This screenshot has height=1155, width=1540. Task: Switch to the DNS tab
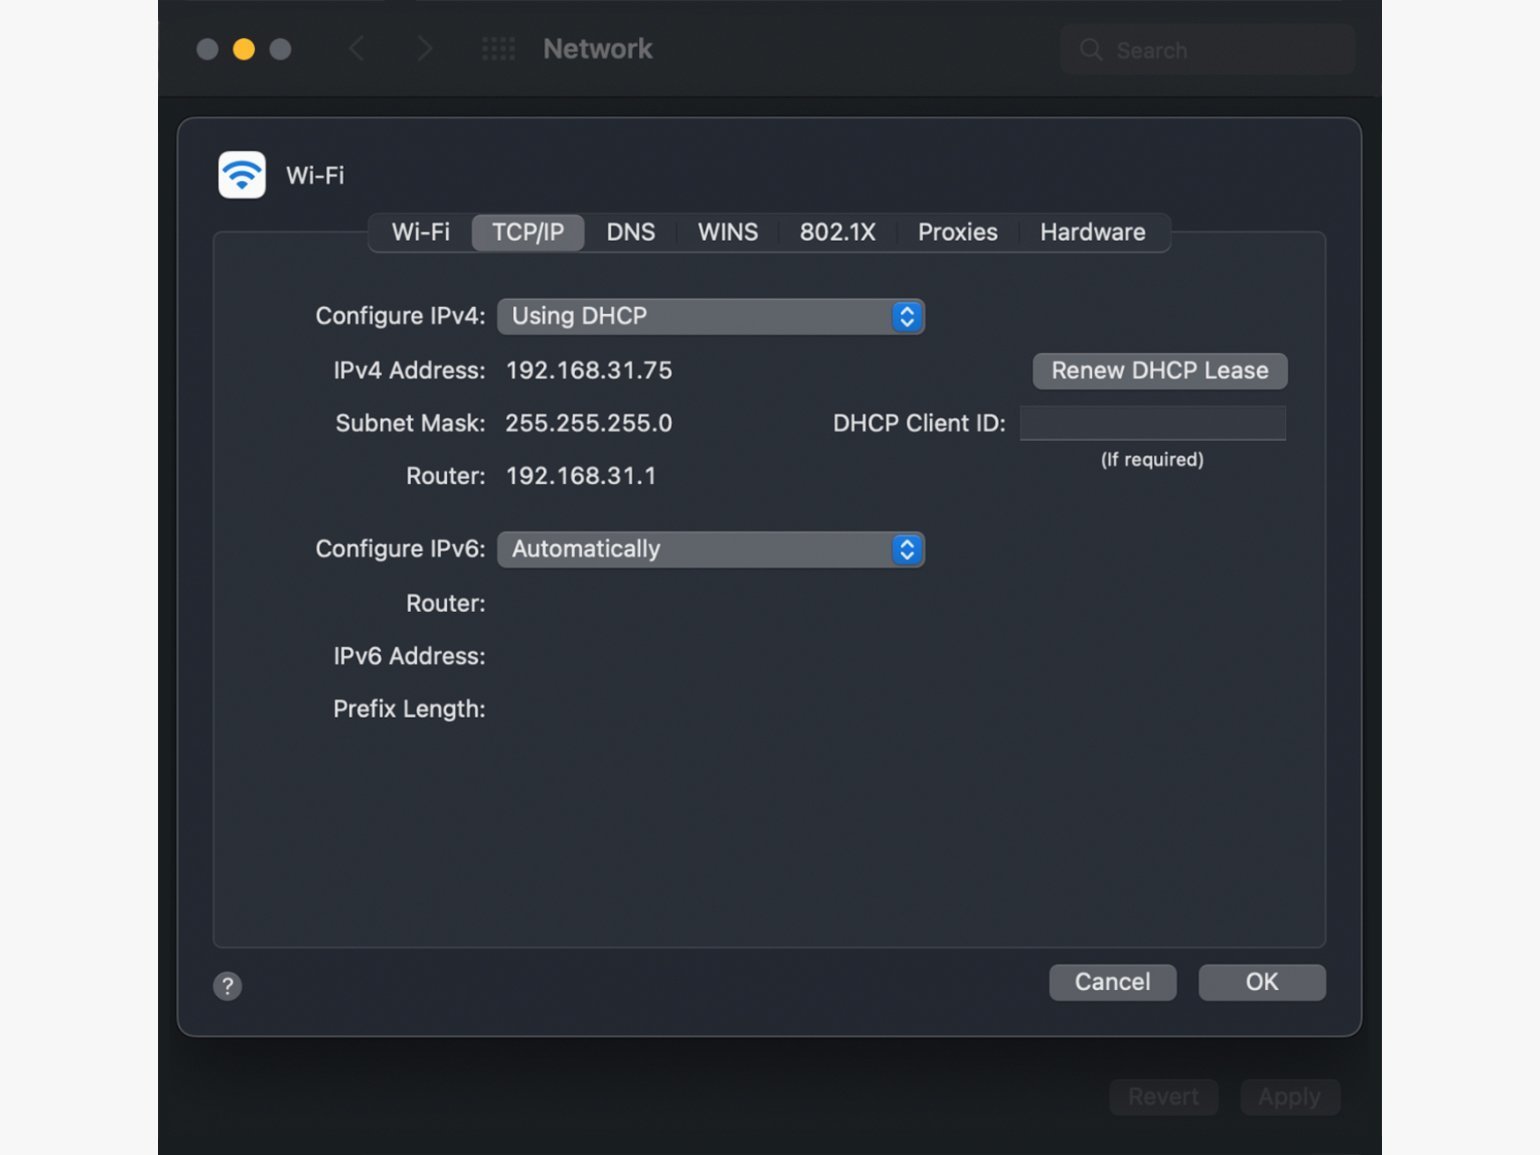coord(630,232)
